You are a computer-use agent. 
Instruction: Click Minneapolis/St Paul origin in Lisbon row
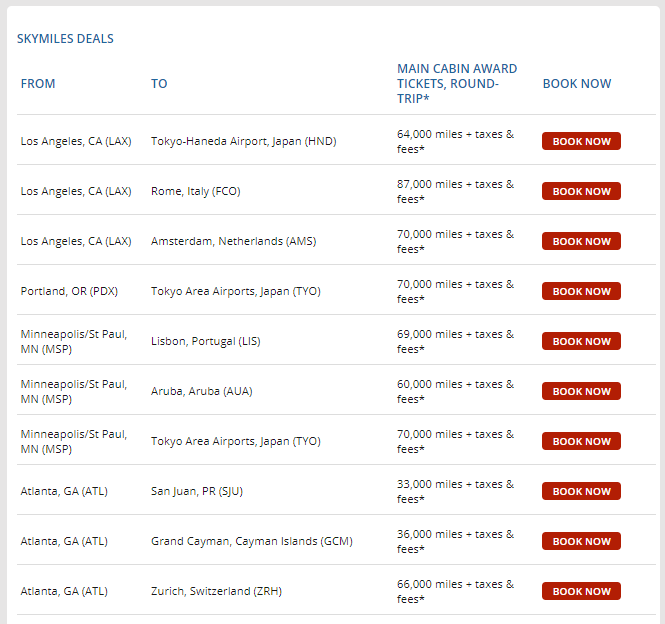(x=74, y=341)
